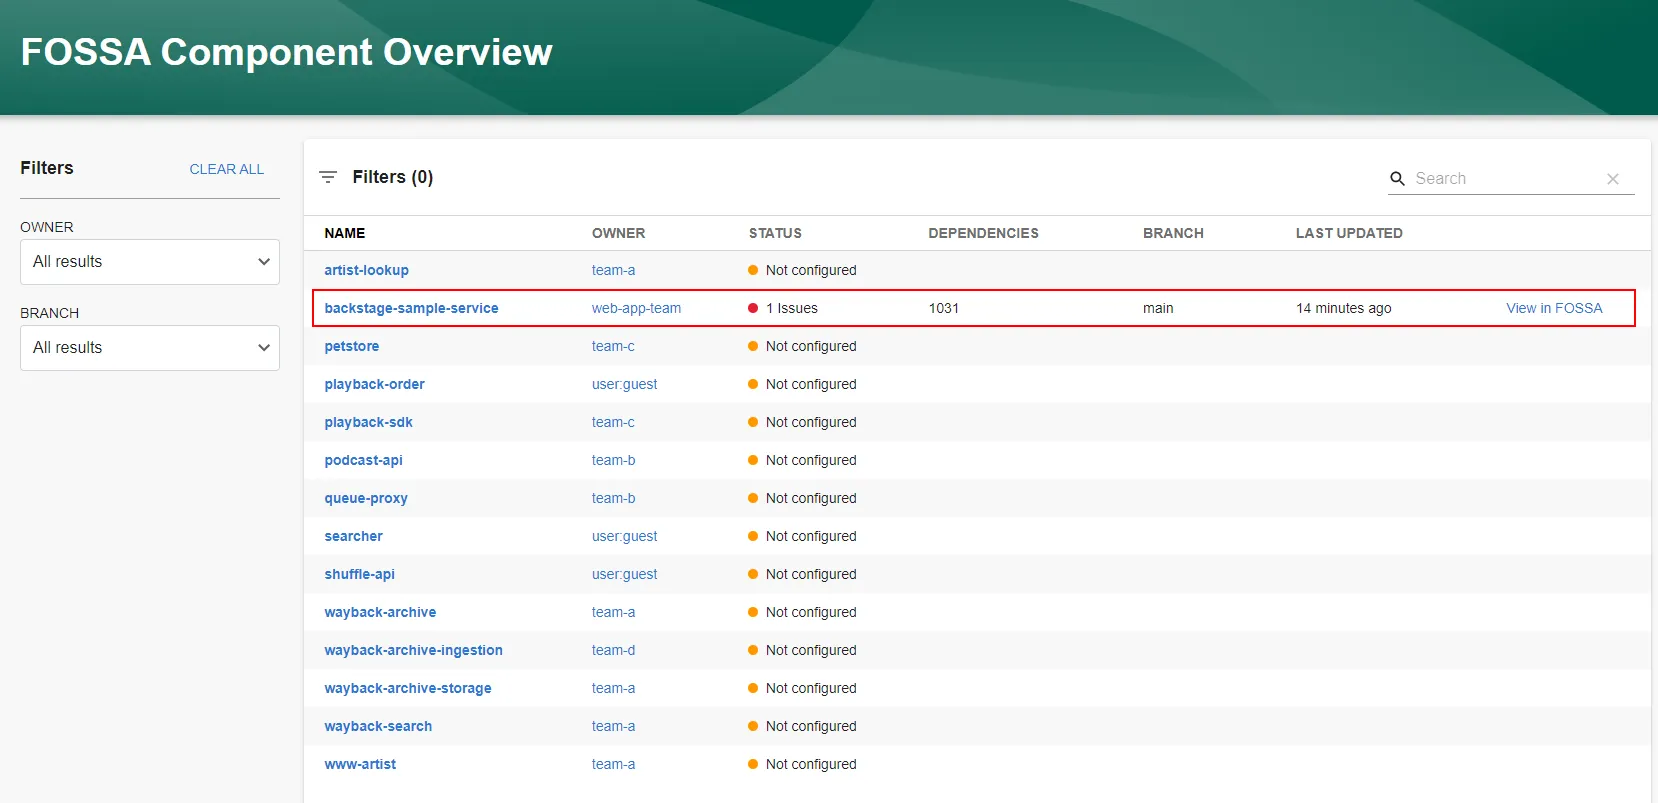
Task: Click the LAST UPDATED column header
Action: pyautogui.click(x=1349, y=233)
